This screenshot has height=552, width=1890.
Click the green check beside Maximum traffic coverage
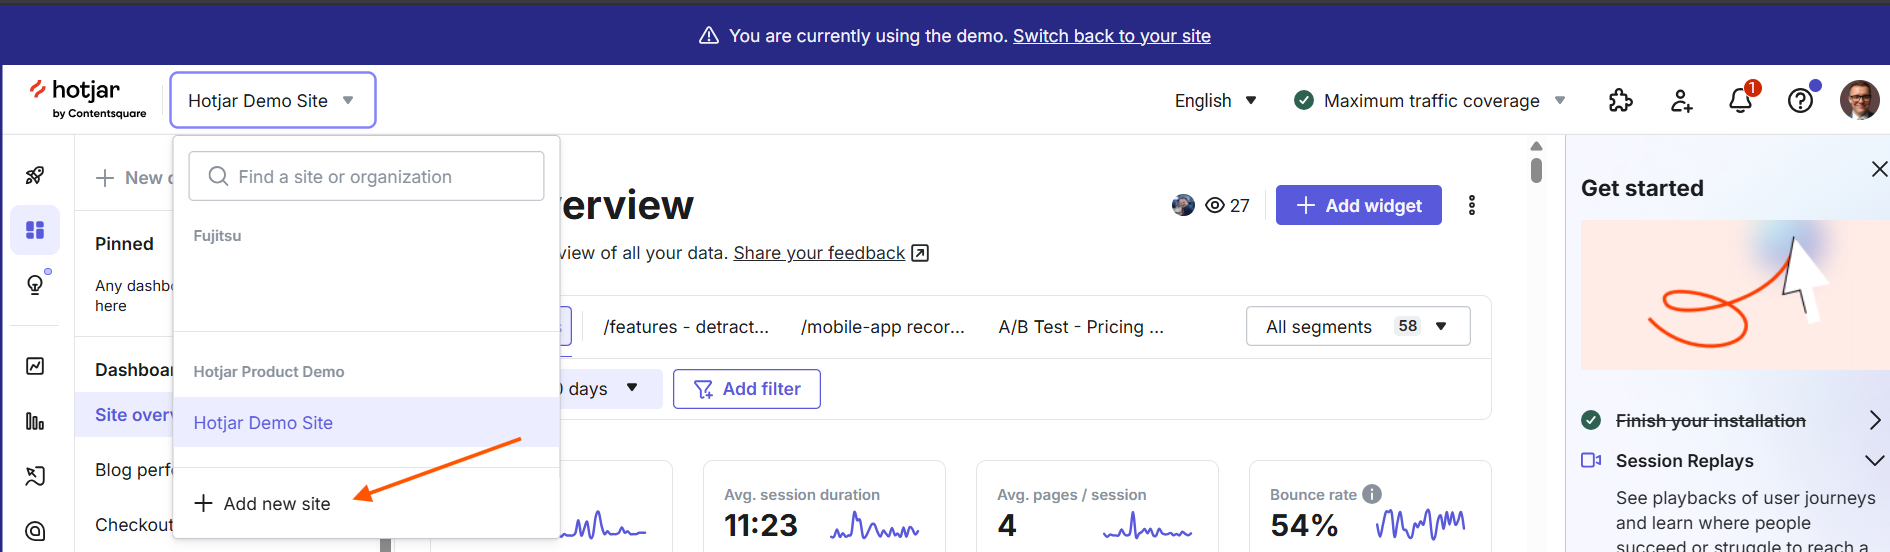click(x=1304, y=100)
